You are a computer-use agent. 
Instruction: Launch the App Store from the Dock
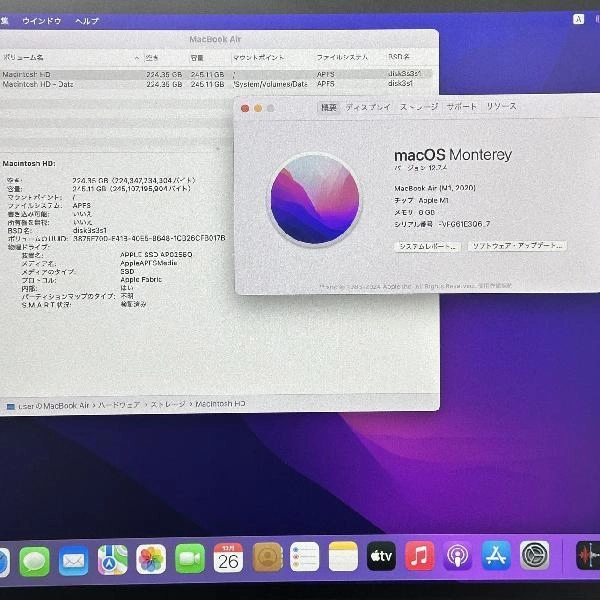pos(496,555)
